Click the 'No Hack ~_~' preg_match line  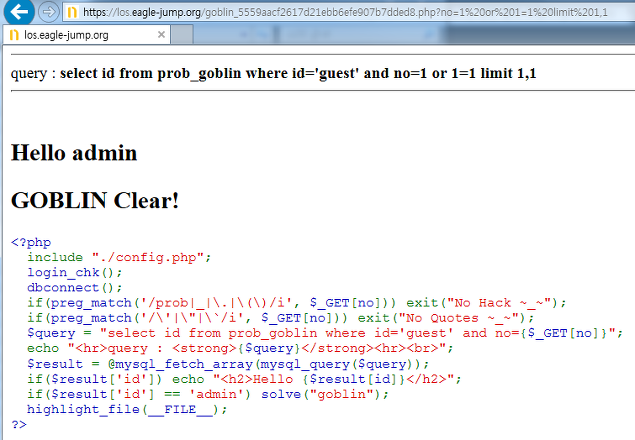297,303
